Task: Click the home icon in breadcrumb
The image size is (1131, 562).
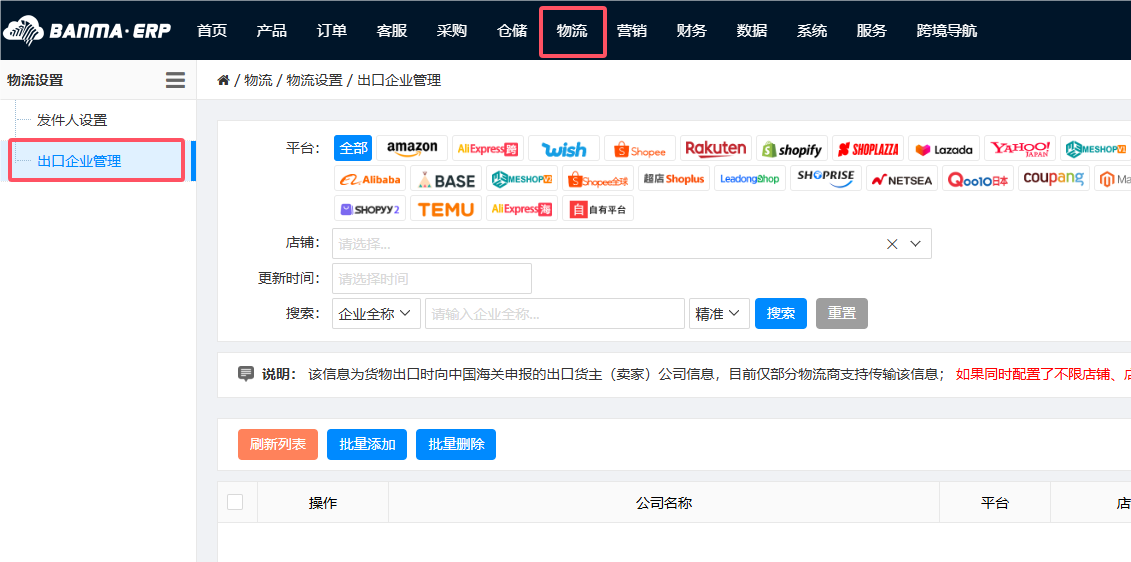Action: (x=223, y=80)
